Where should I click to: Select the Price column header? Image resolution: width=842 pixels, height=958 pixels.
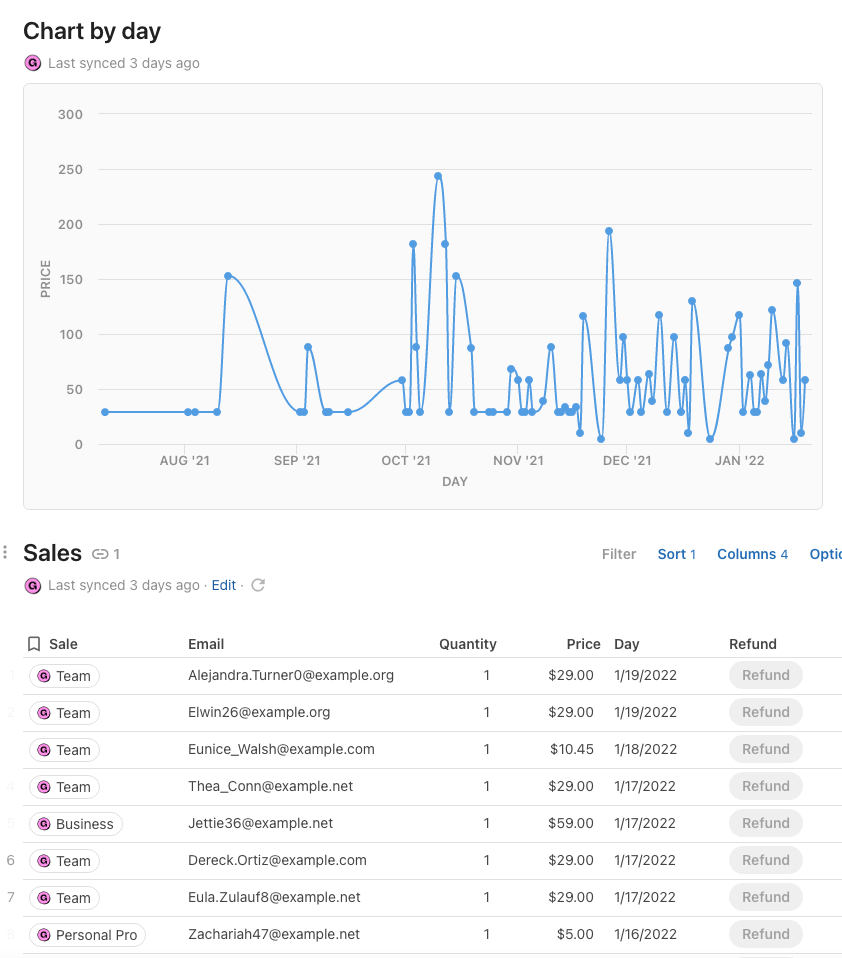[x=584, y=644]
